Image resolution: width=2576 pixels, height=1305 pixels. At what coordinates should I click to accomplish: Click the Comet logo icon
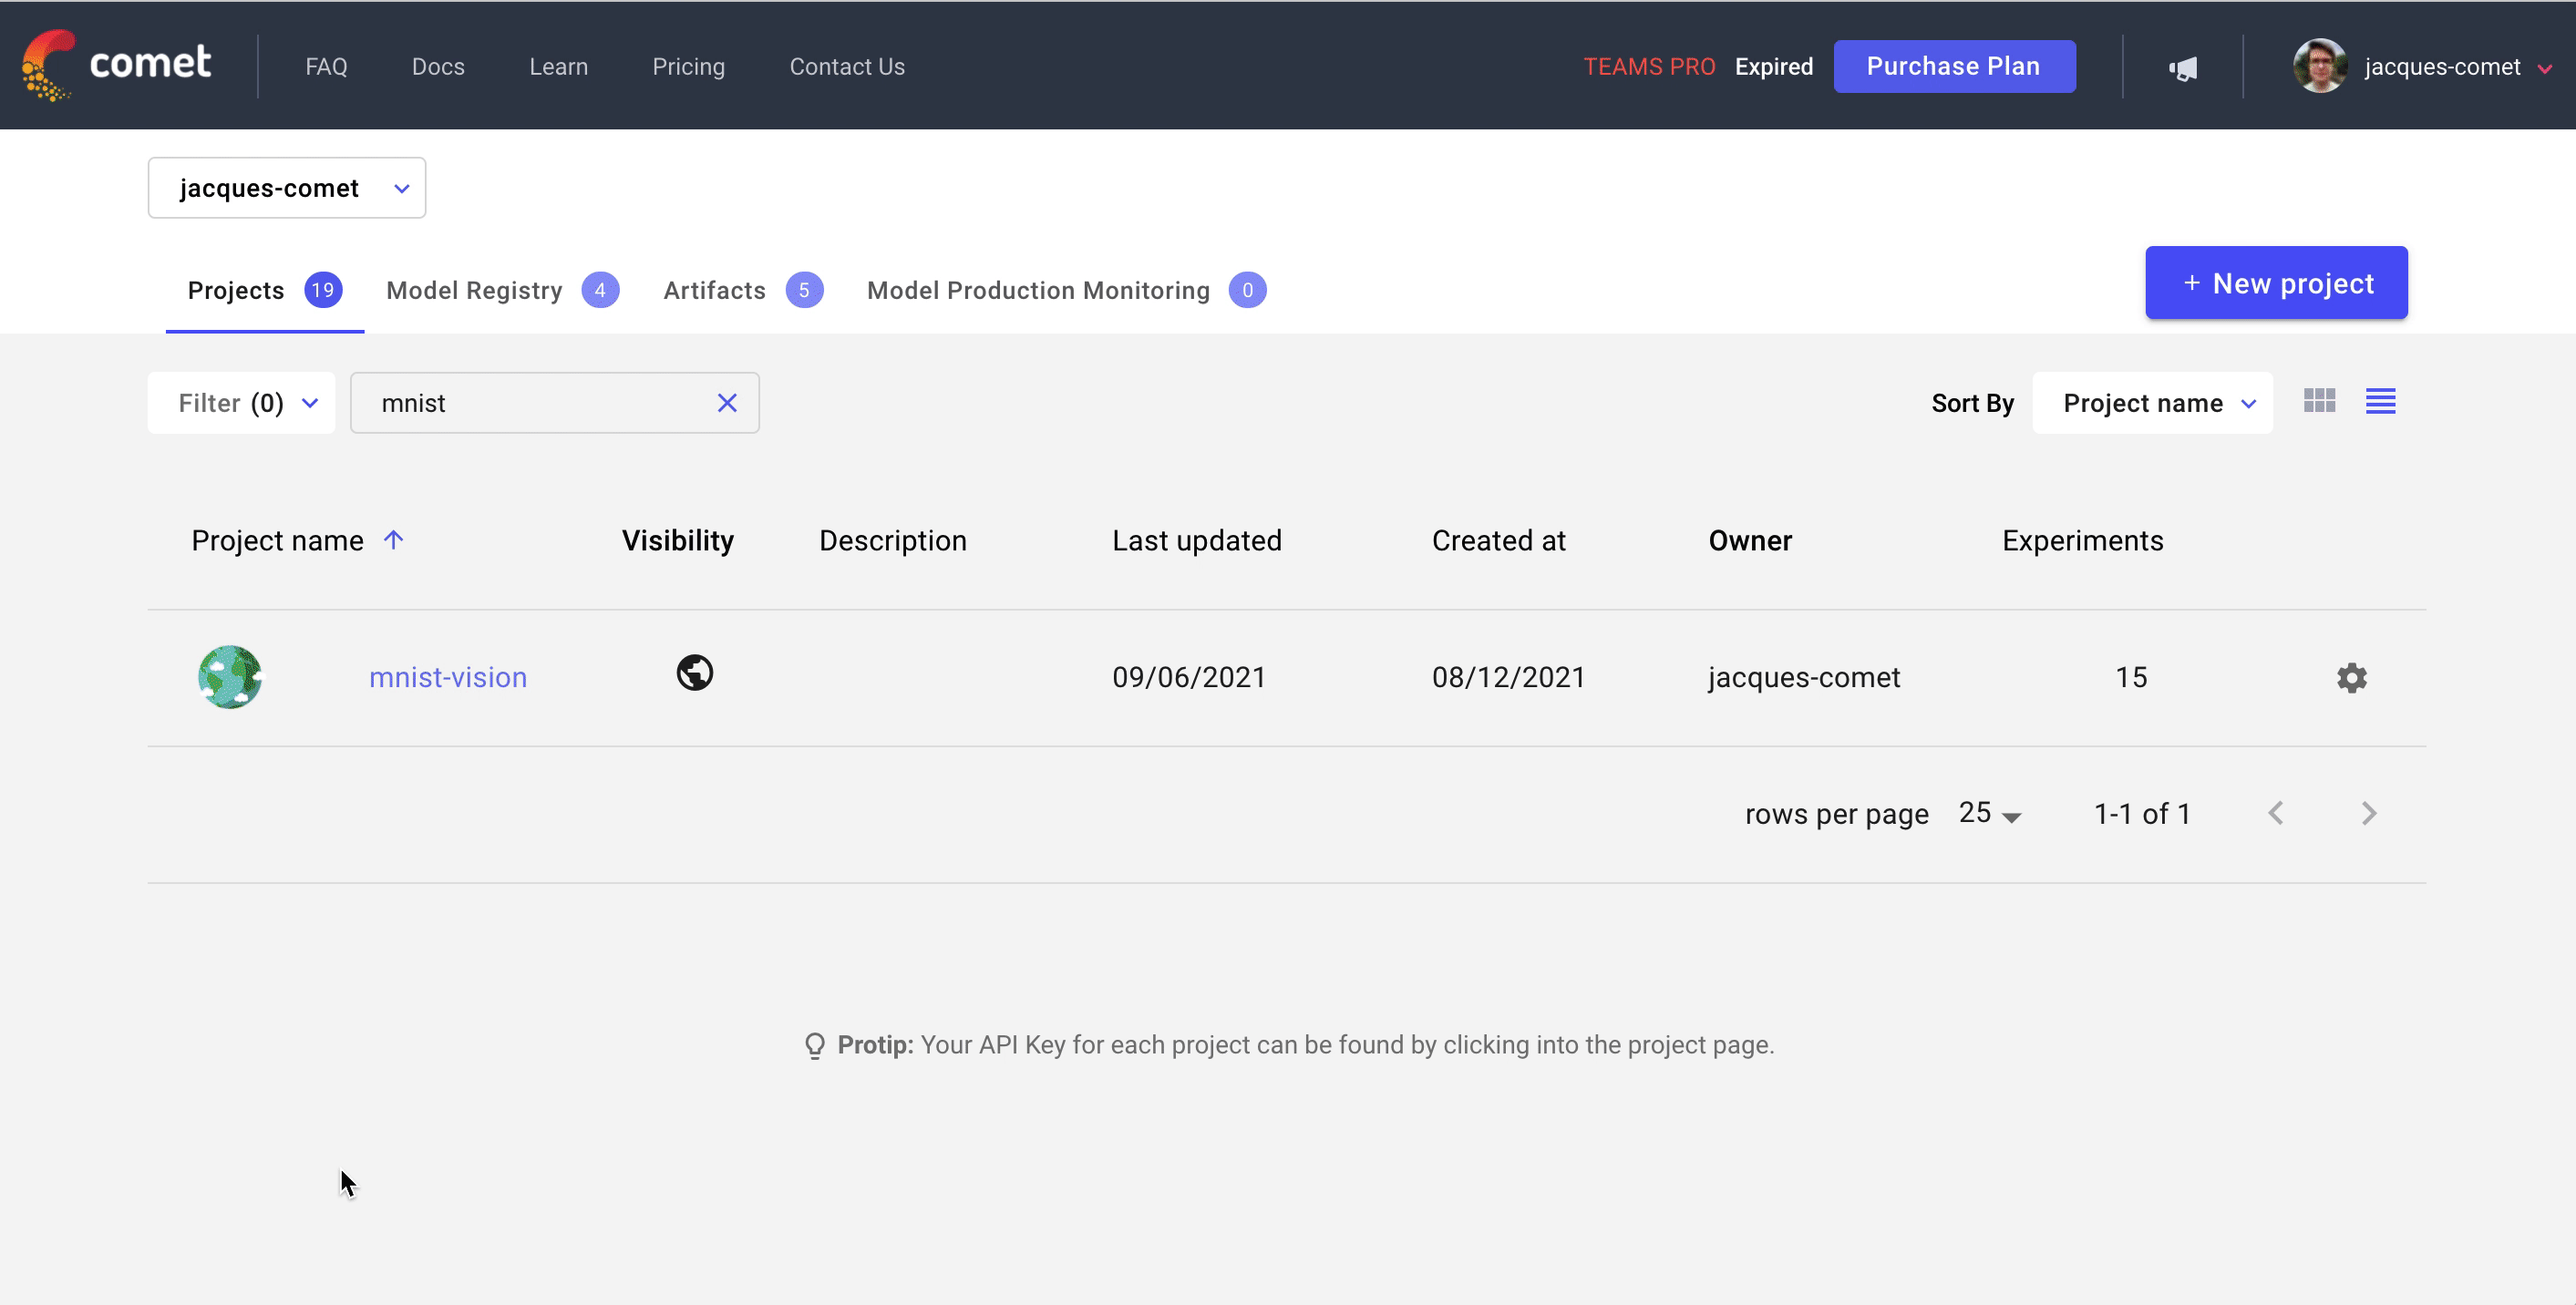[45, 65]
